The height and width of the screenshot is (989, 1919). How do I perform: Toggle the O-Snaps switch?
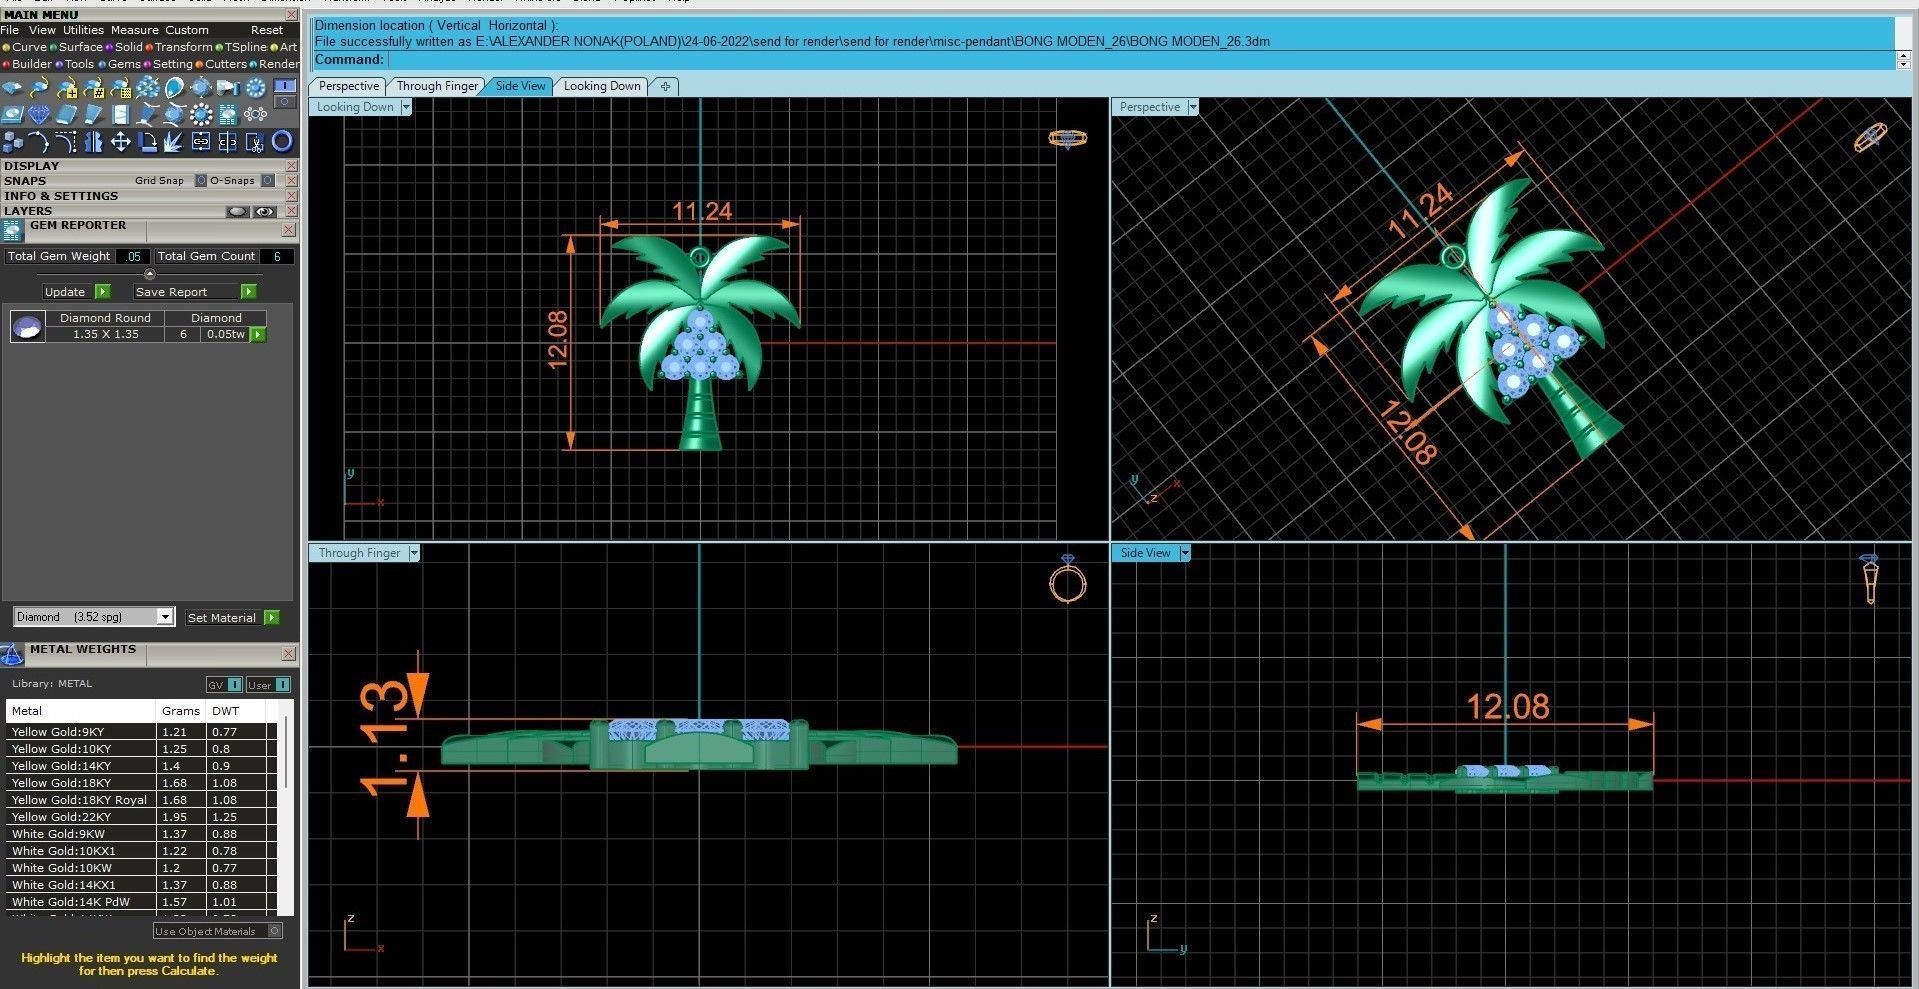[x=267, y=181]
